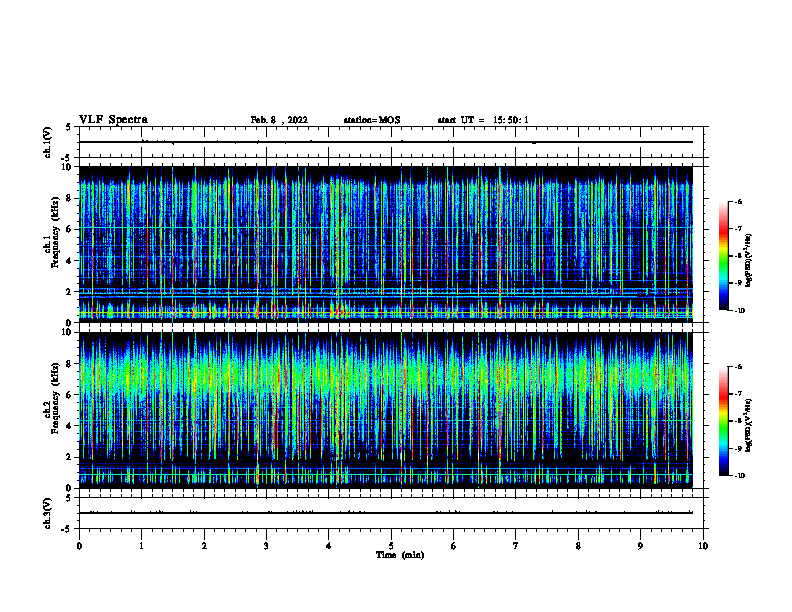The width and height of the screenshot is (792, 612).
Task: Click time axis tick label "8"
Action: click(x=578, y=546)
